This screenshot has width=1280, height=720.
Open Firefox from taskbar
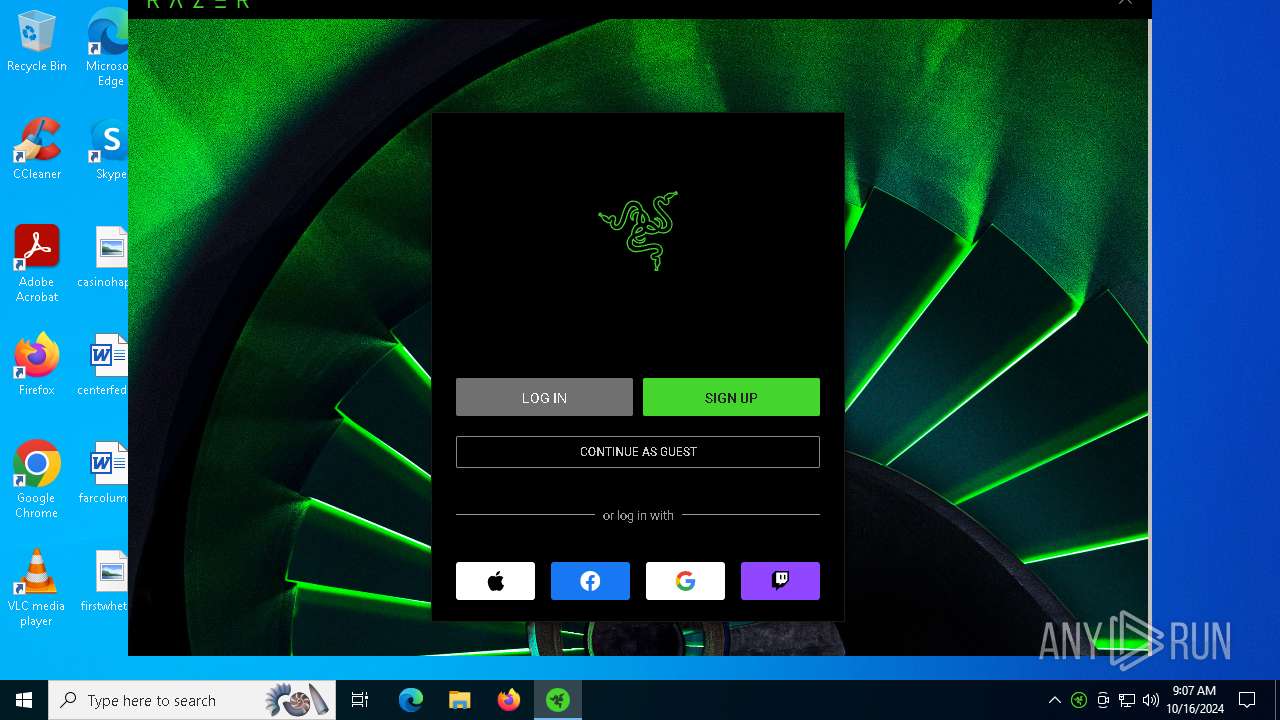click(x=509, y=700)
